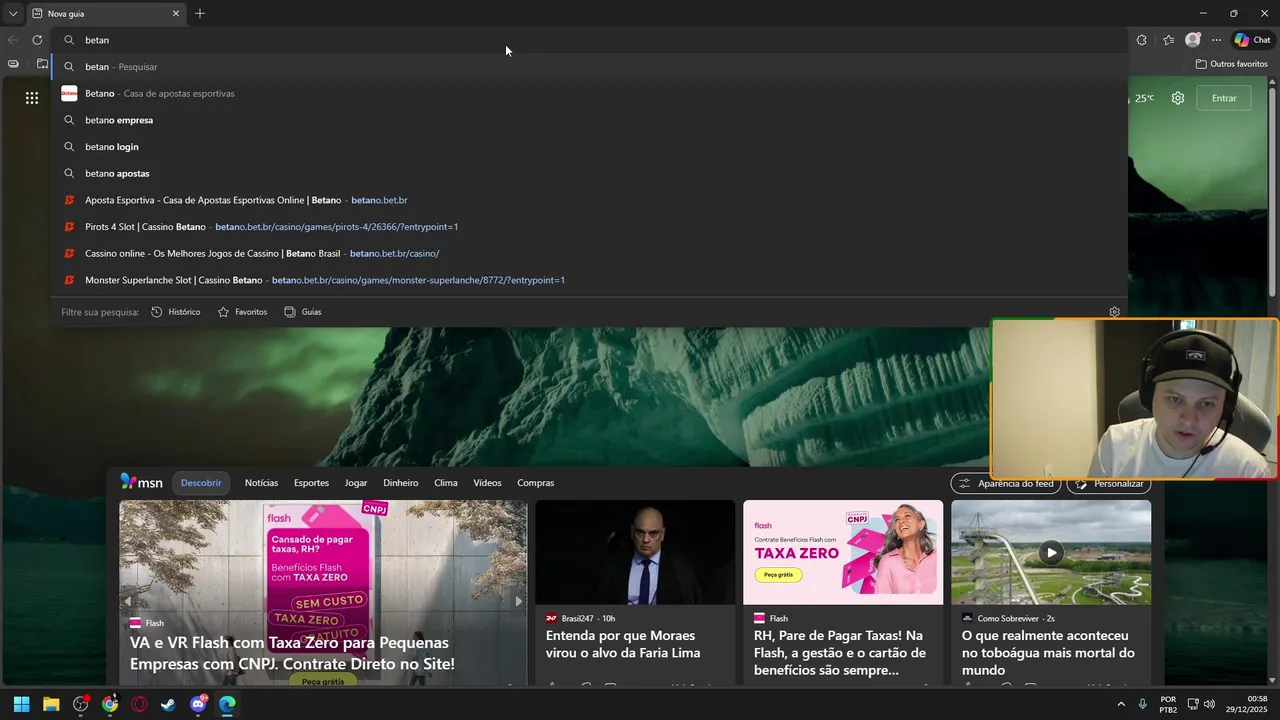The height and width of the screenshot is (720, 1280).
Task: Click the page vertical scrollbar
Action: point(1273,190)
